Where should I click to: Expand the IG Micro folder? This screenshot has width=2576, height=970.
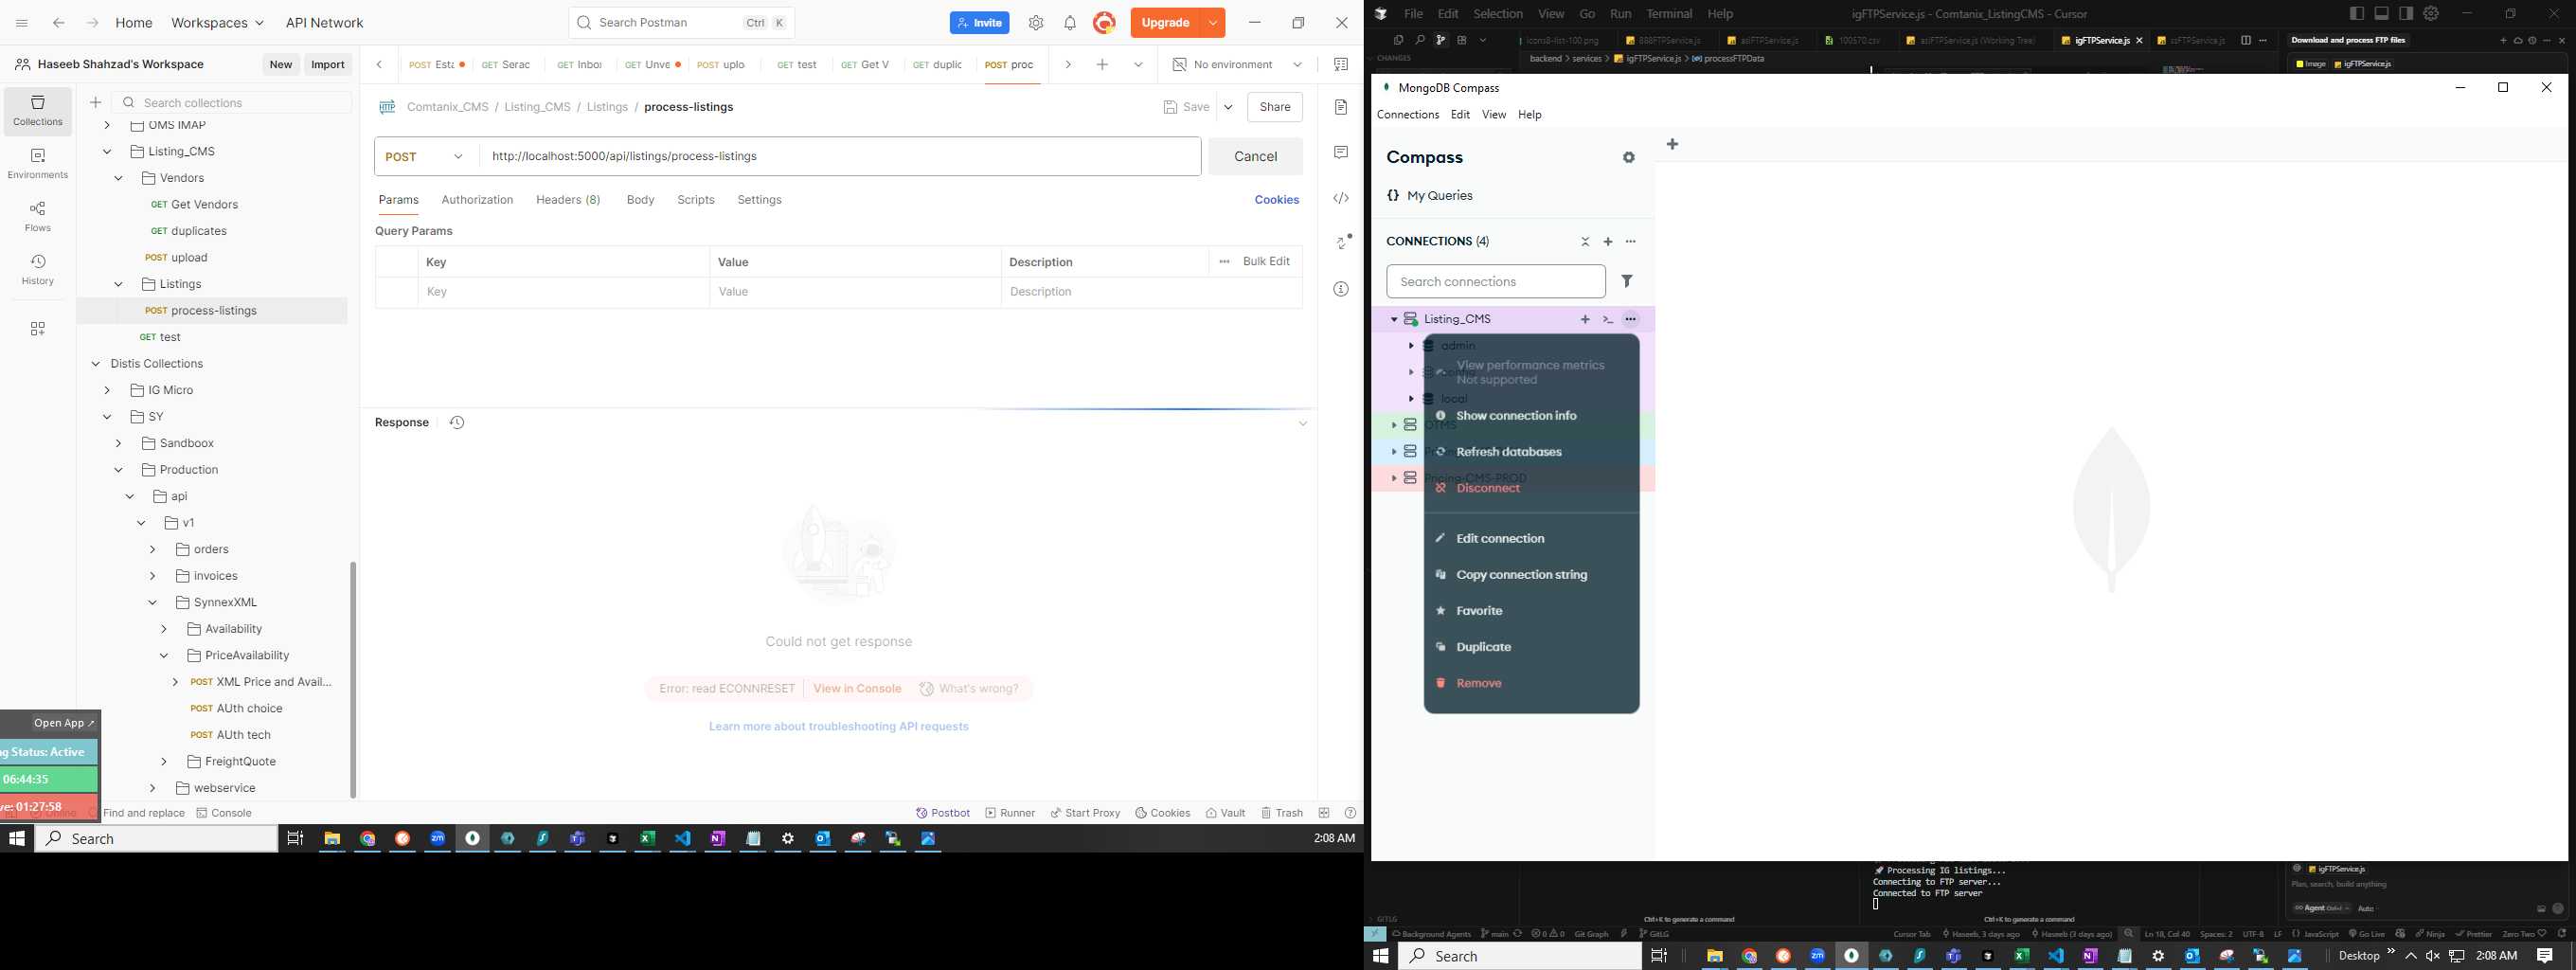tap(107, 391)
